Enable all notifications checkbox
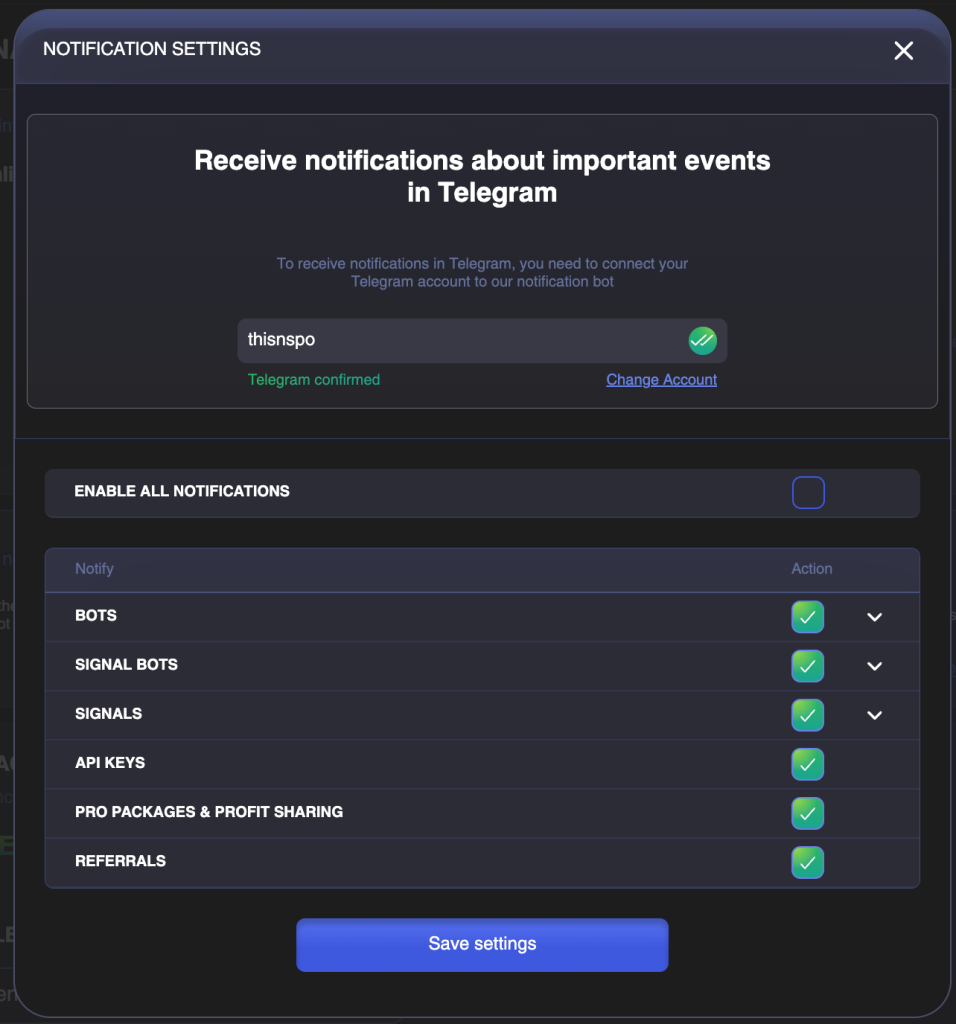Image resolution: width=956 pixels, height=1024 pixels. (808, 493)
